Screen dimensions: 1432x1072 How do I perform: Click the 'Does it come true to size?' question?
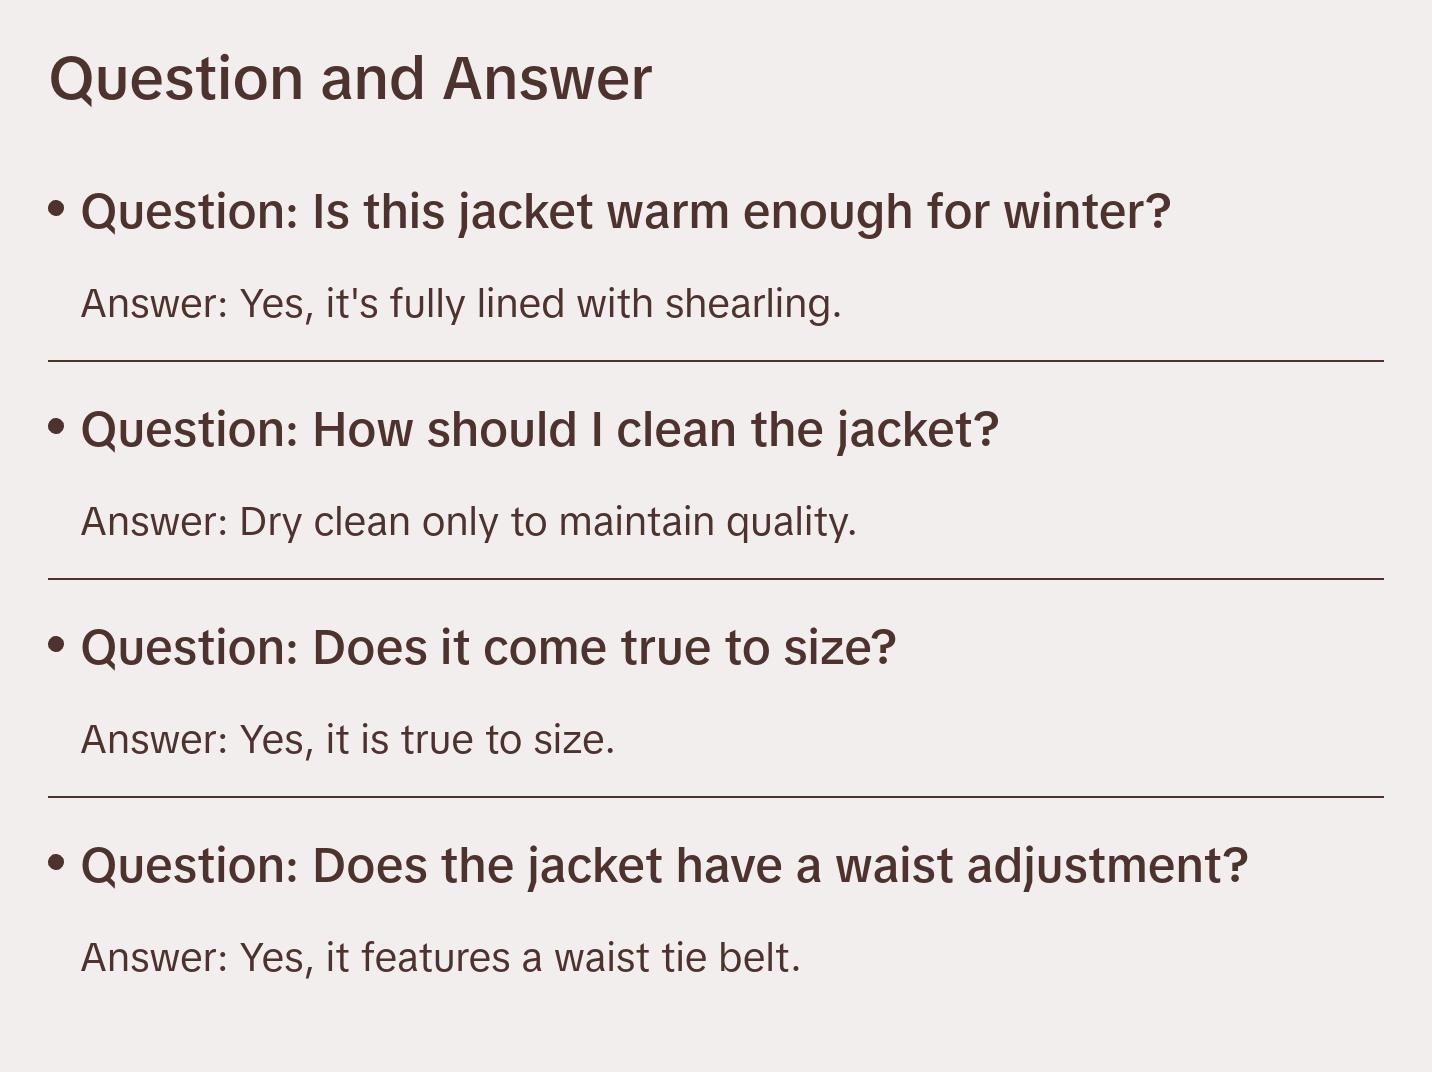488,648
